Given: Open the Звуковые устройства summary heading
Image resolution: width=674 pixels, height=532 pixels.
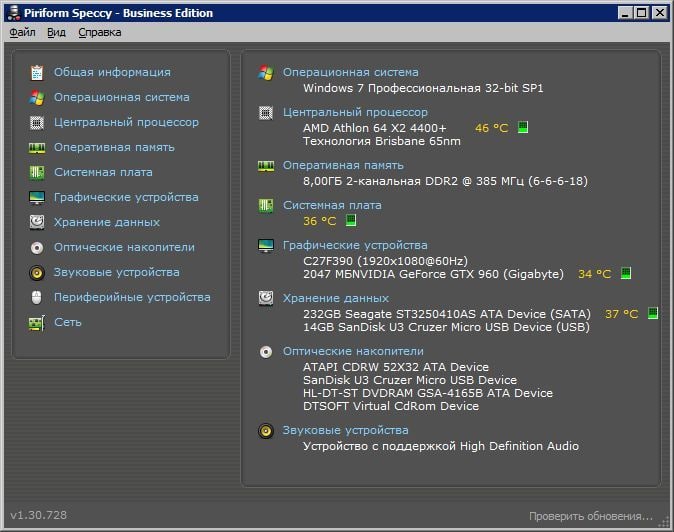Looking at the screenshot, I should pos(346,430).
